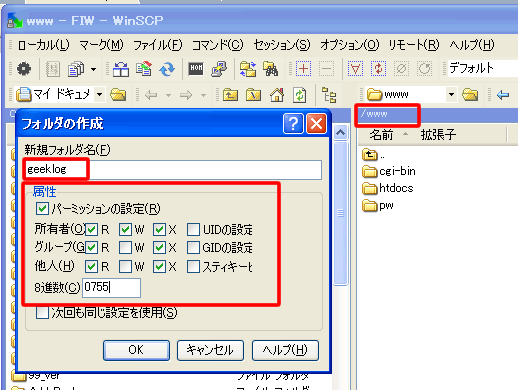
Task: Open the マイ ドキュメ drive dropdown
Action: pos(99,95)
